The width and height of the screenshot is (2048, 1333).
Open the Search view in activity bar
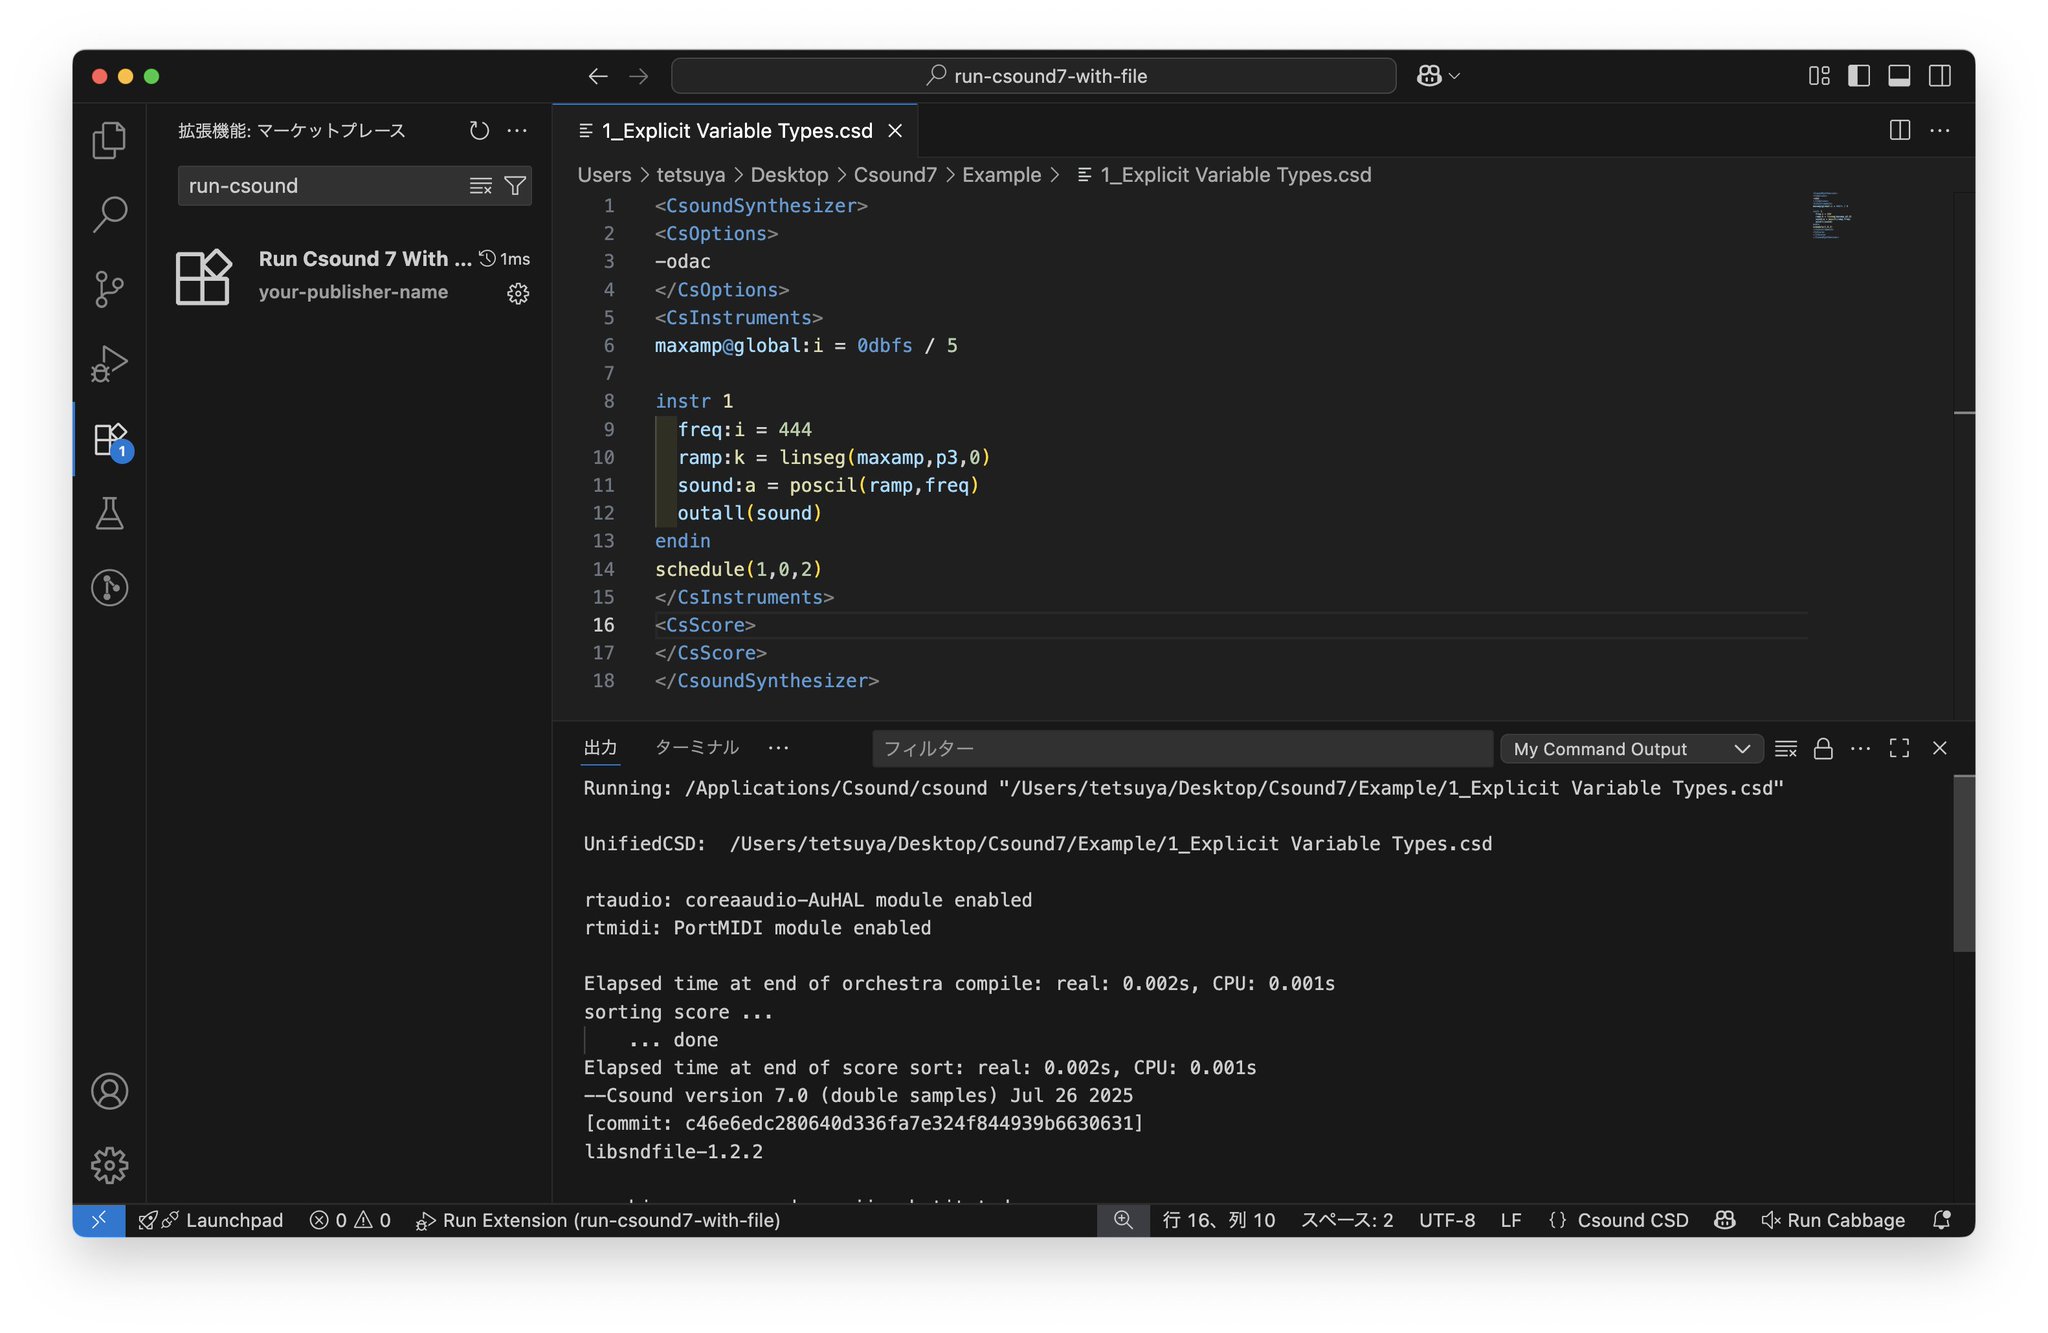[109, 214]
